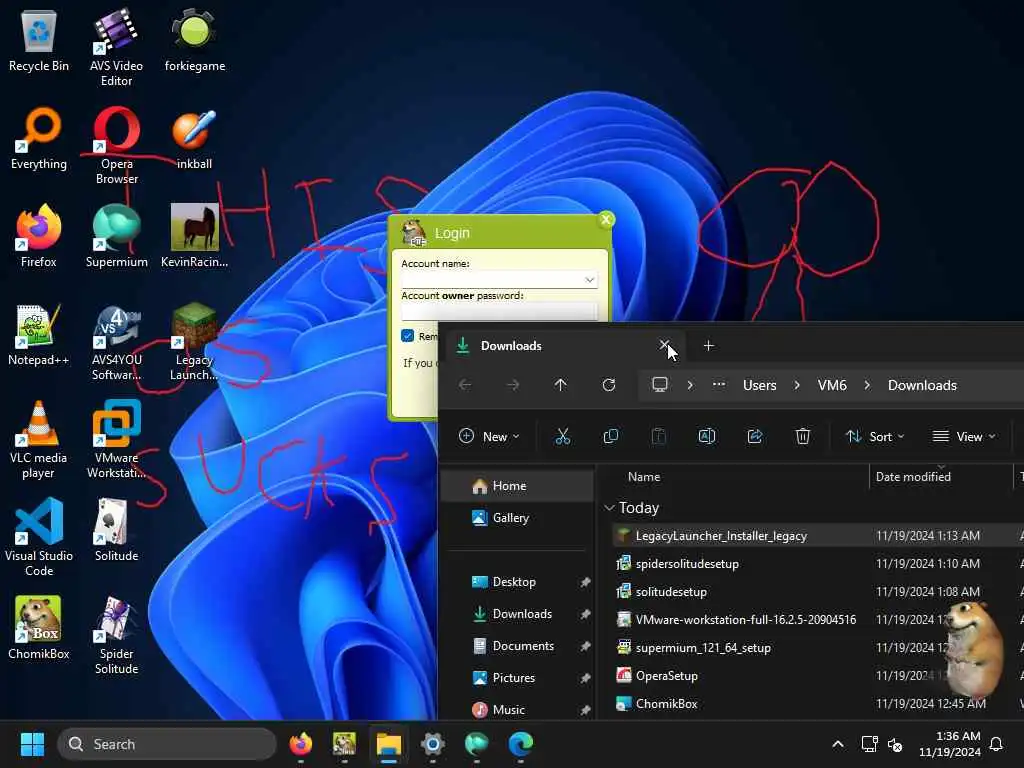The height and width of the screenshot is (768, 1024).
Task: Open Documents in the navigation pane
Action: point(518,646)
